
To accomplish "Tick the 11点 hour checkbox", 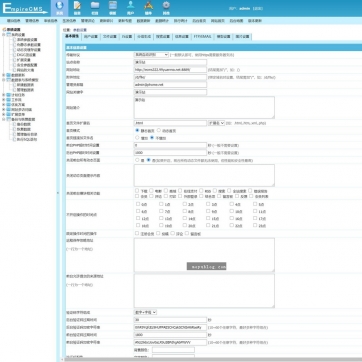I will [x=255, y=211].
